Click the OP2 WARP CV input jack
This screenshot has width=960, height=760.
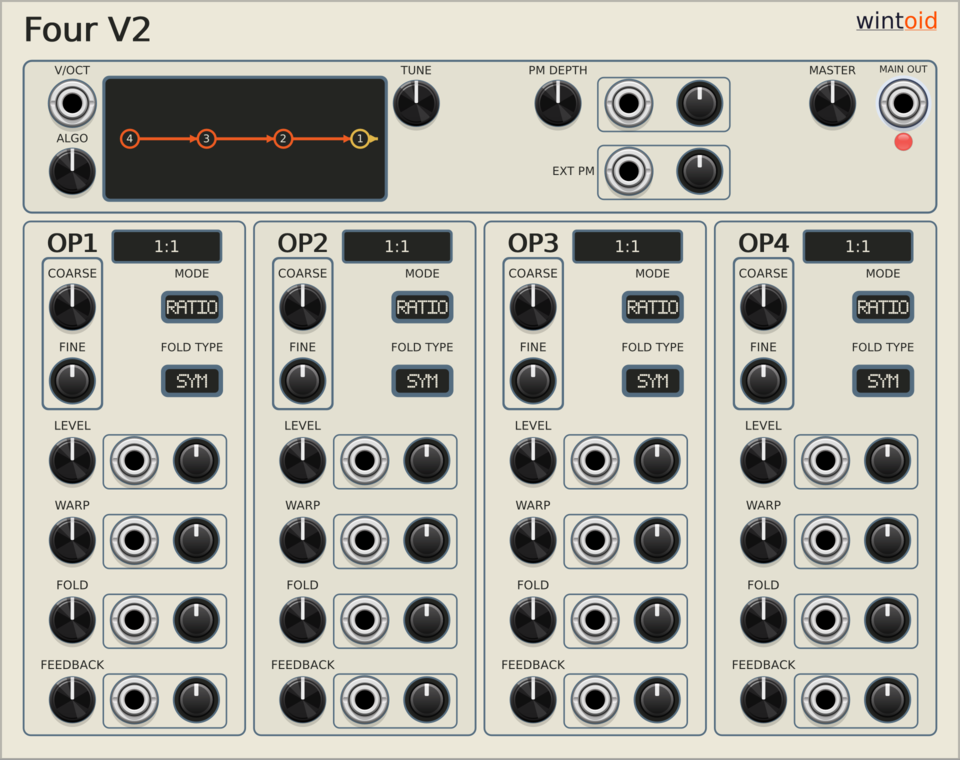point(364,540)
